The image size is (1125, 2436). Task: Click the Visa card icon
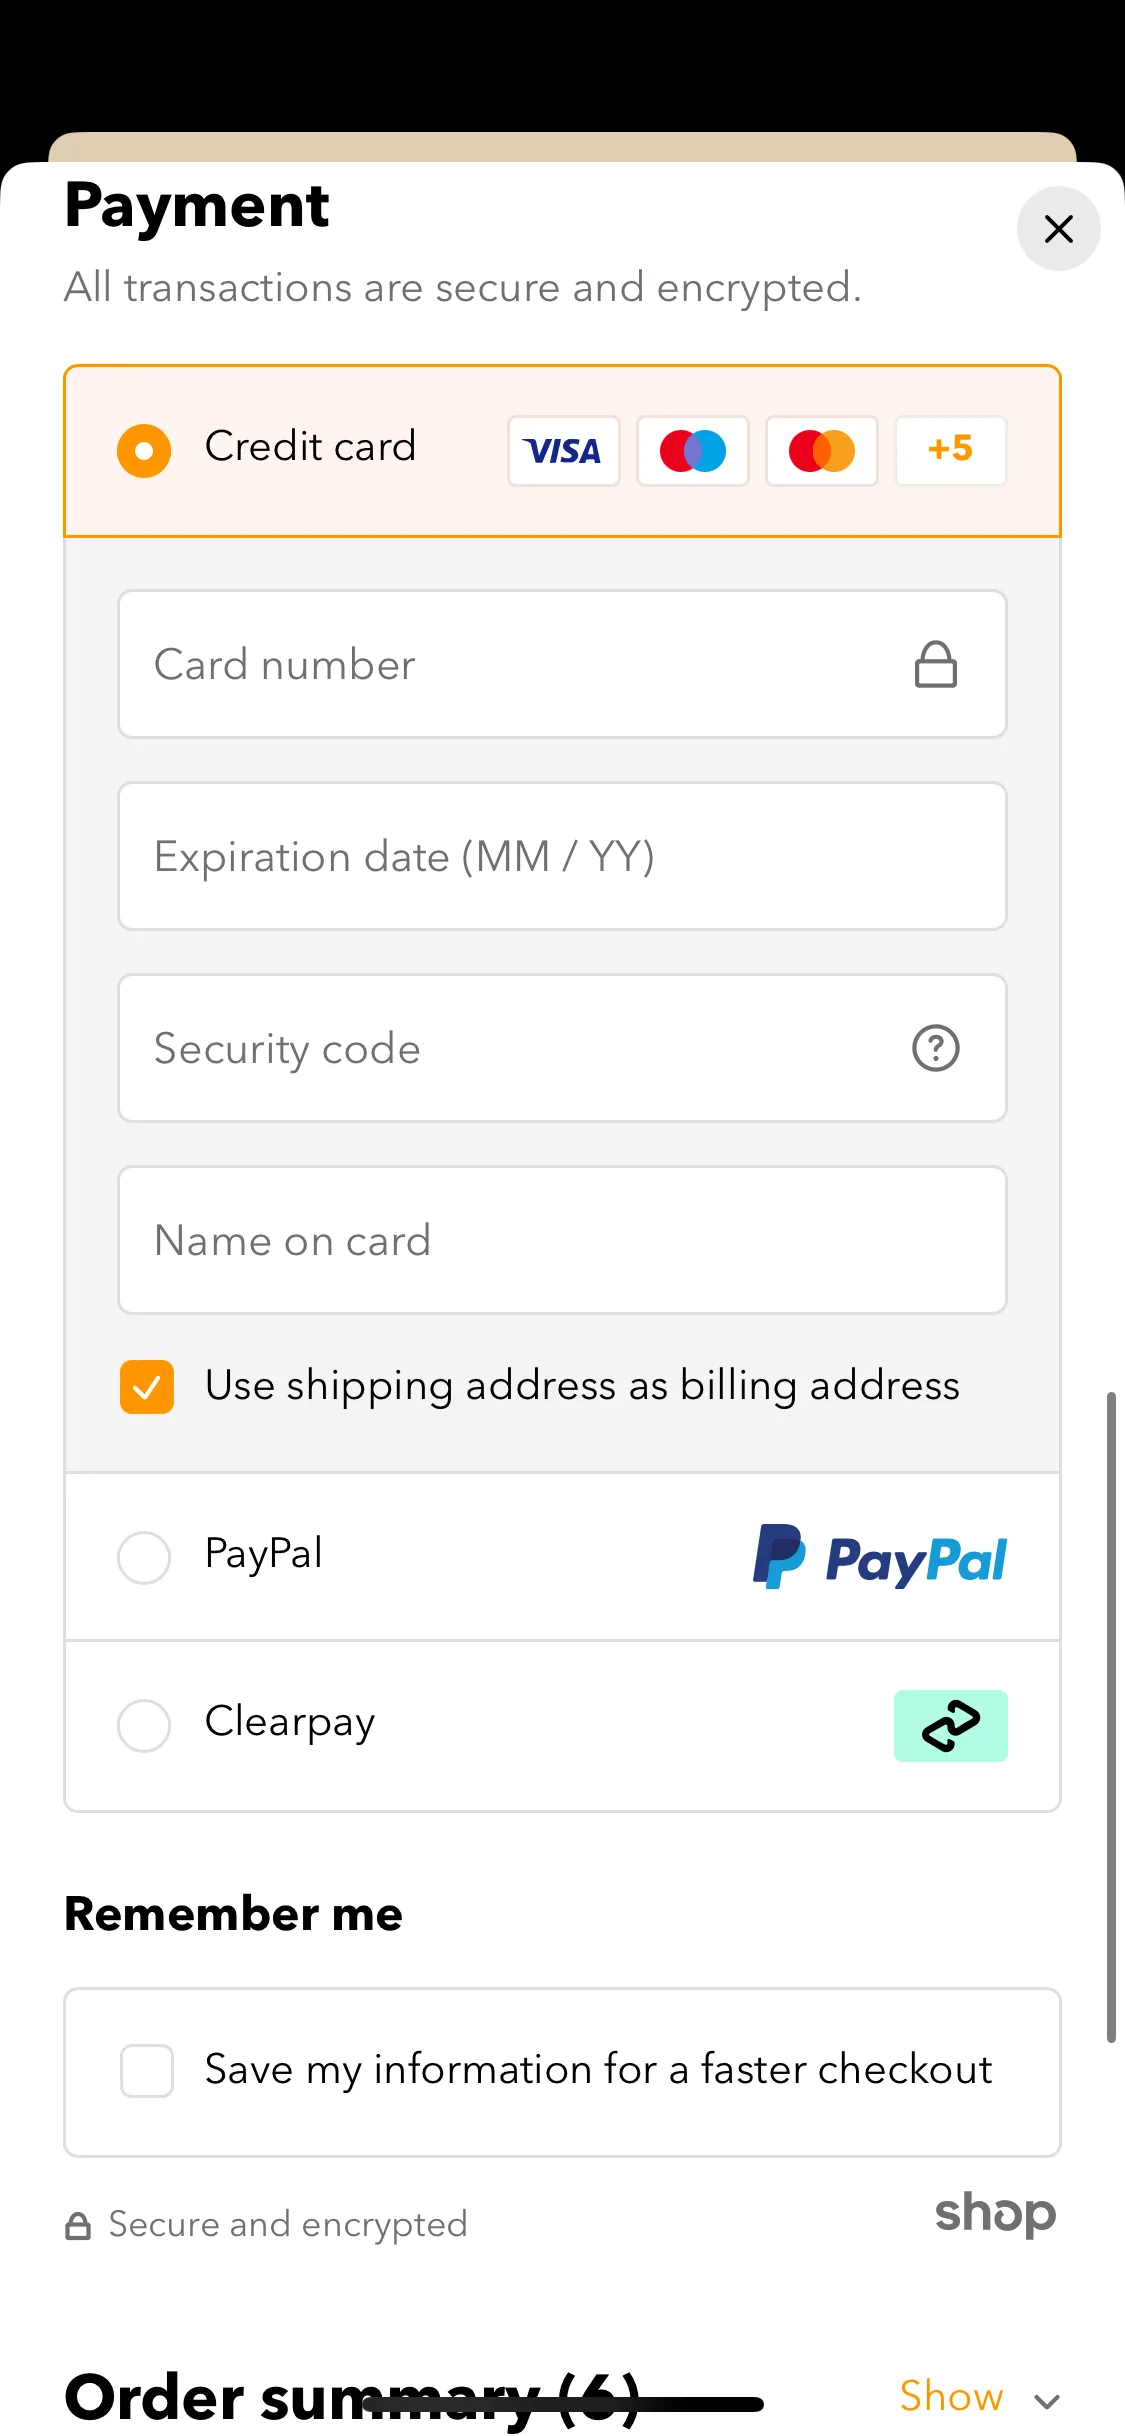[x=564, y=451]
